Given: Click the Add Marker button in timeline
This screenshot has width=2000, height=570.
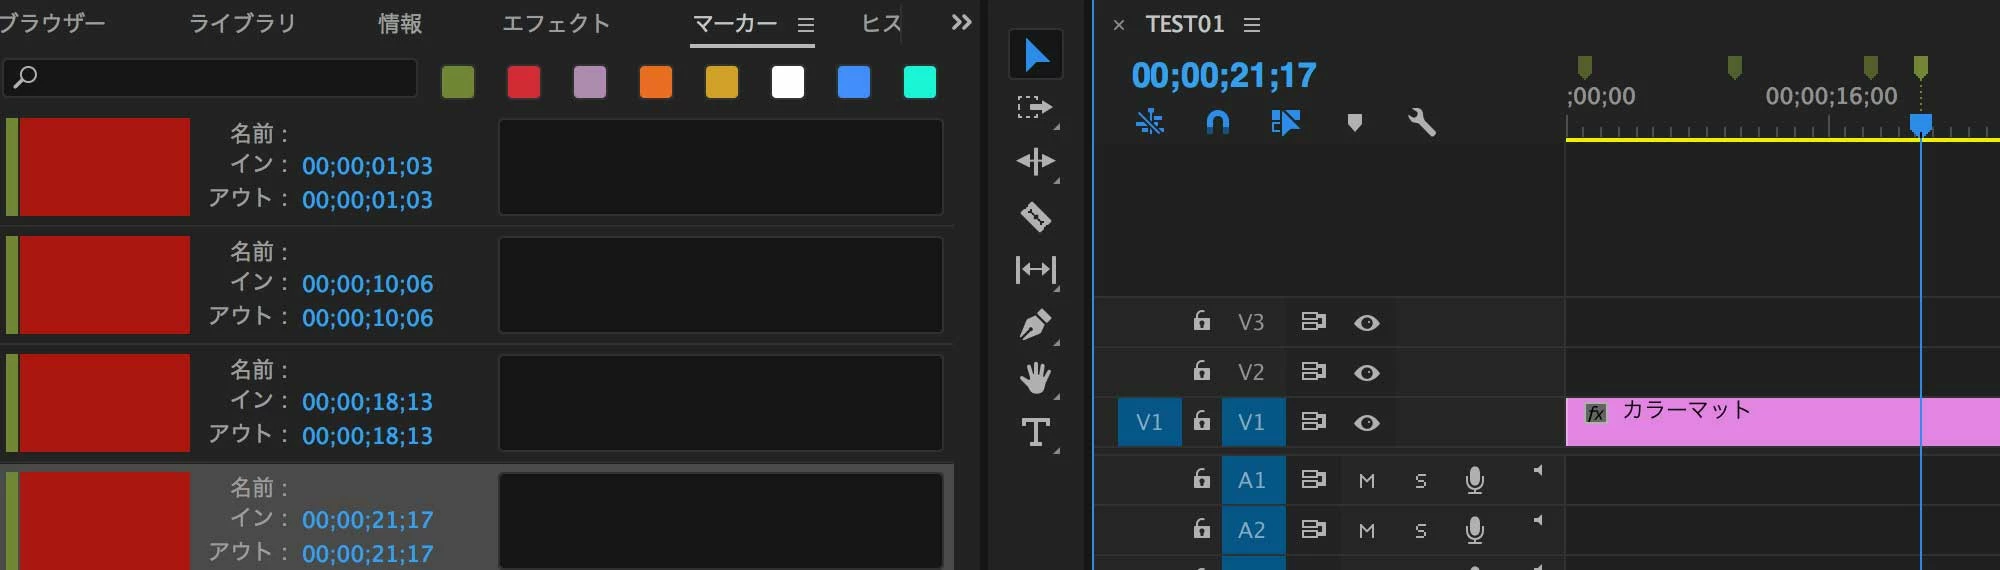Looking at the screenshot, I should pos(1354,123).
